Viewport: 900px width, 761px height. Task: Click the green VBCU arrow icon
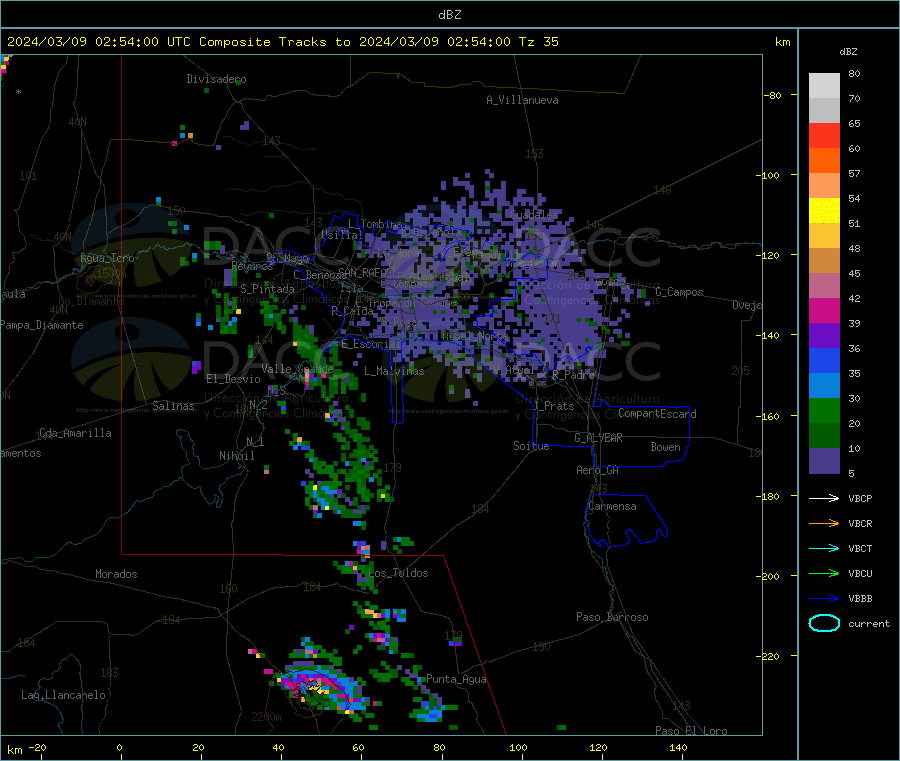point(824,573)
